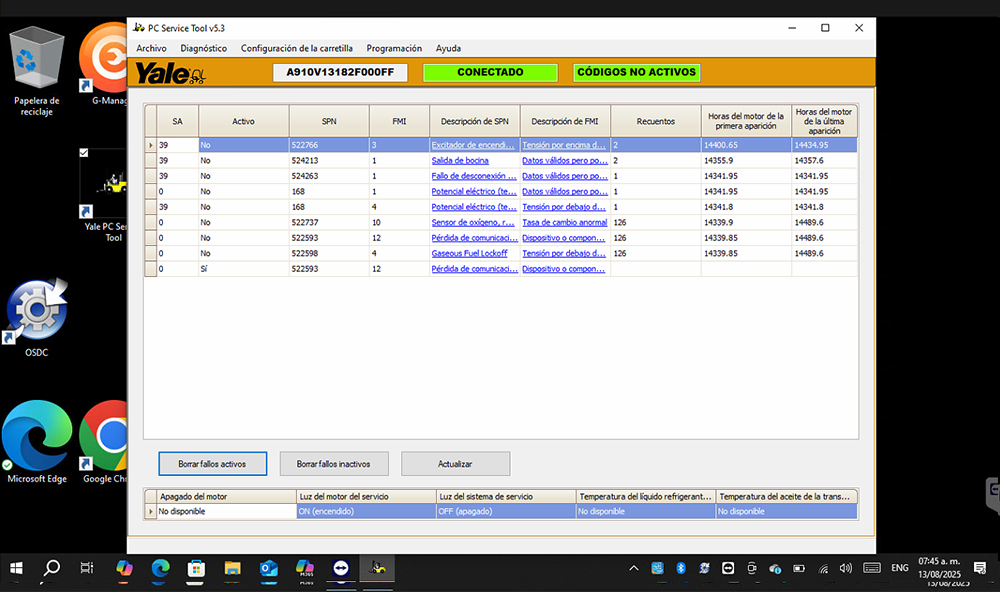Select SPN cell 522598
This screenshot has width=1000, height=592.
[x=329, y=253]
